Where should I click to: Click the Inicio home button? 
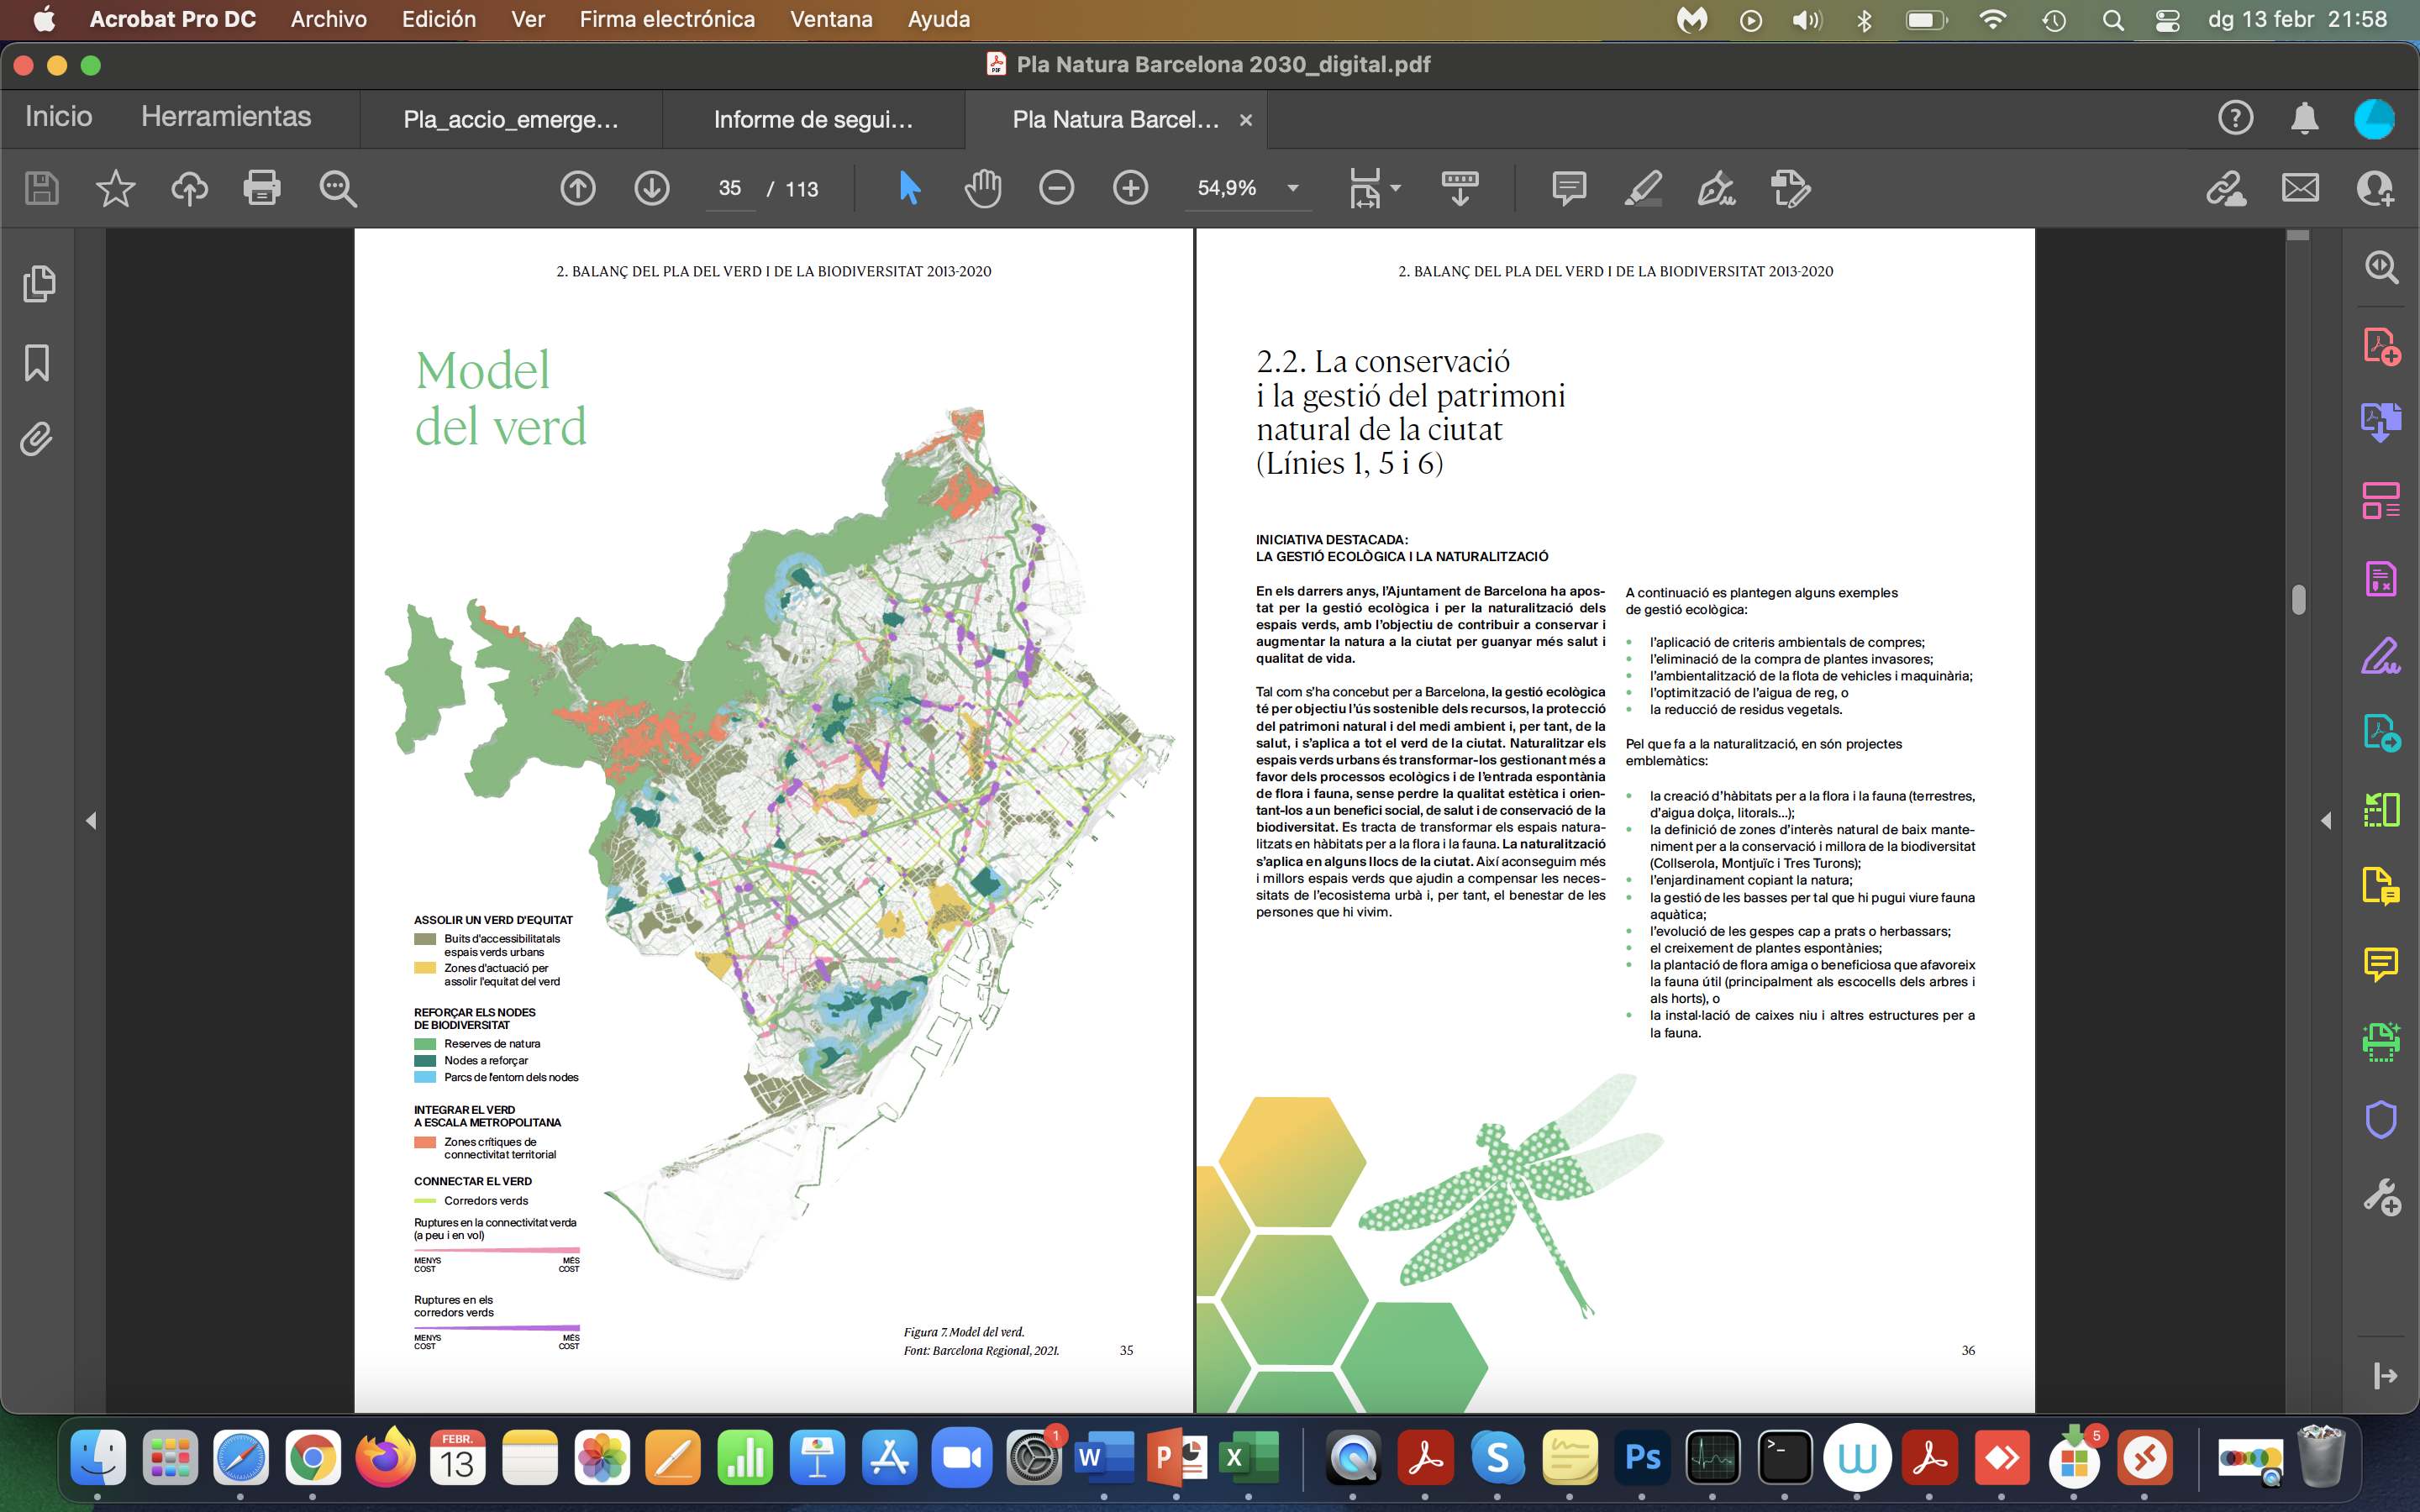[59, 117]
